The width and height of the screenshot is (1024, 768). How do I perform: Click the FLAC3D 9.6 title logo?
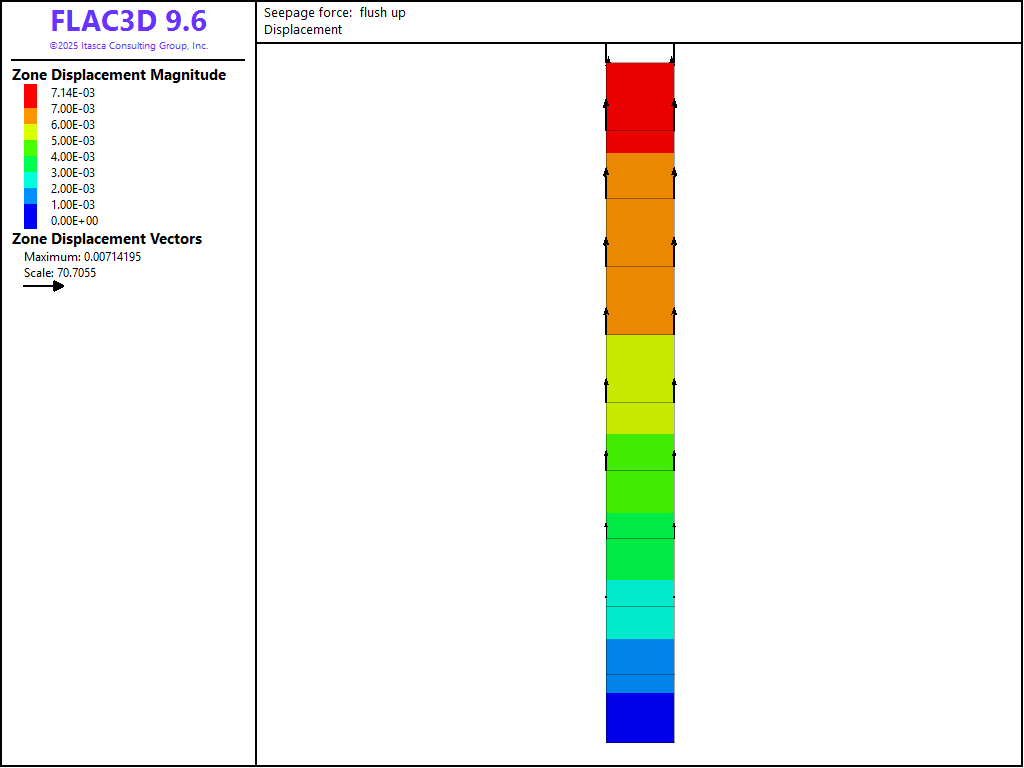(x=128, y=22)
